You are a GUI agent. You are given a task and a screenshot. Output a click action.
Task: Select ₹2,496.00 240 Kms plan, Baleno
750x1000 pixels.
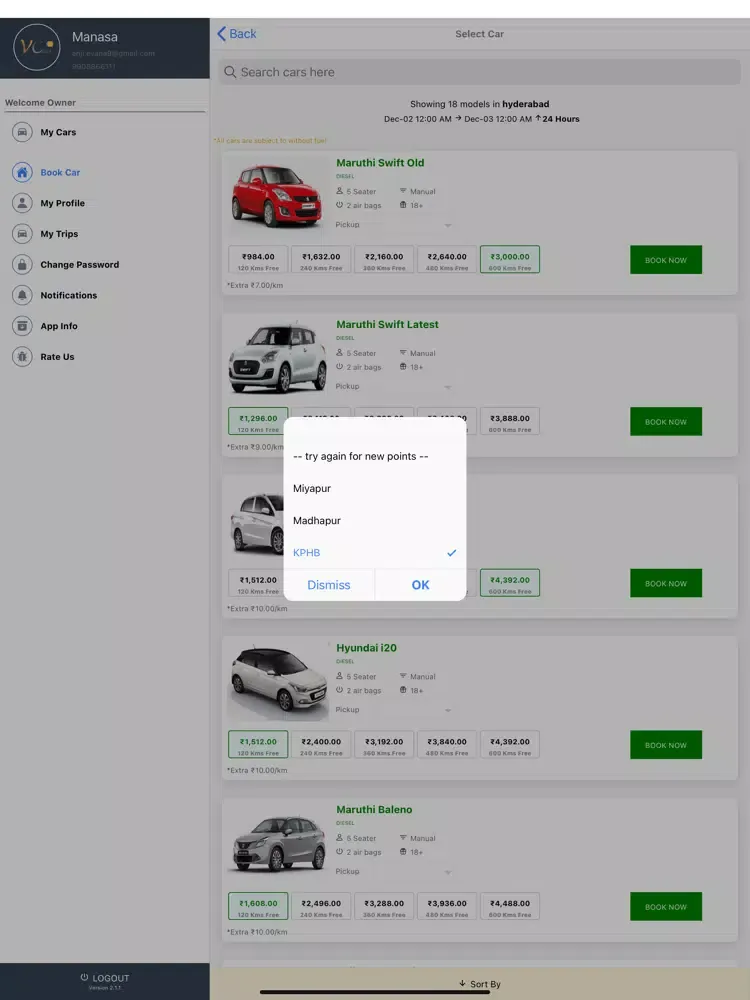(x=321, y=906)
